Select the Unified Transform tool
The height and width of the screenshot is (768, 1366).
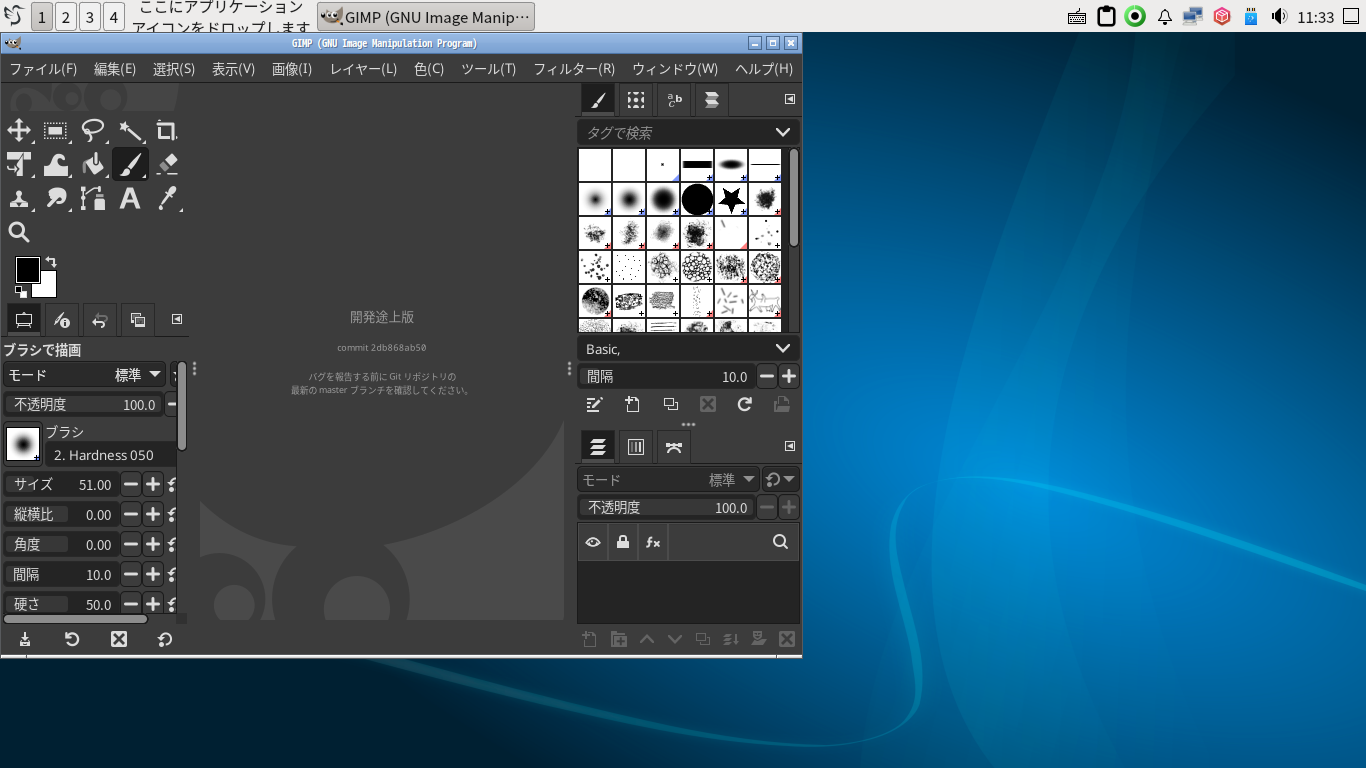coord(19,164)
